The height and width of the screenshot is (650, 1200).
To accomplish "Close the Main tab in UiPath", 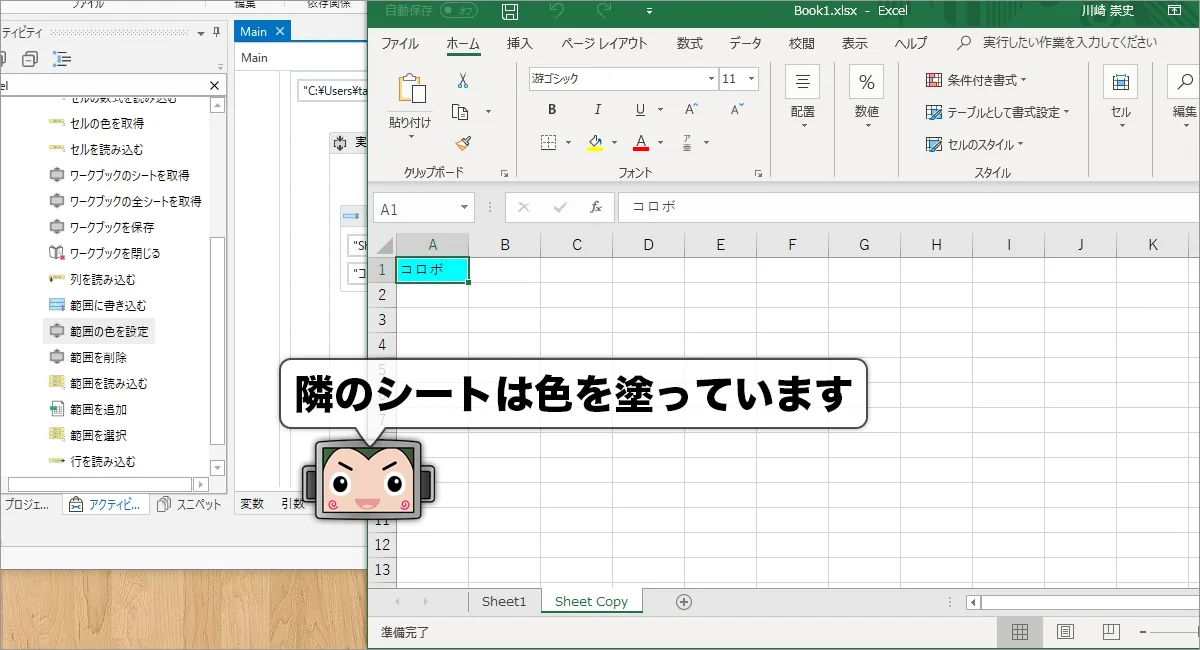I will (280, 32).
